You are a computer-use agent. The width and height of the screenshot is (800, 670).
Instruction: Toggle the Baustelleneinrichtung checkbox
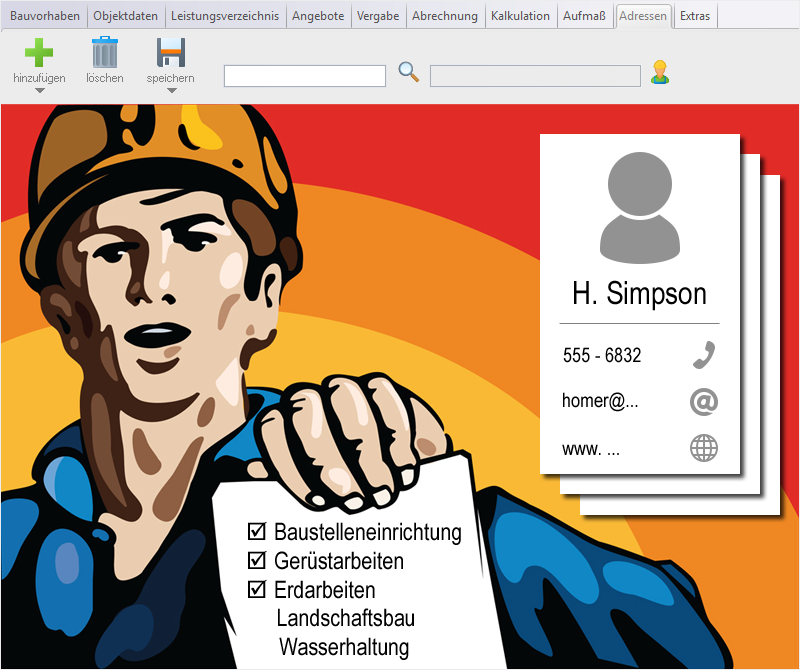click(256, 531)
